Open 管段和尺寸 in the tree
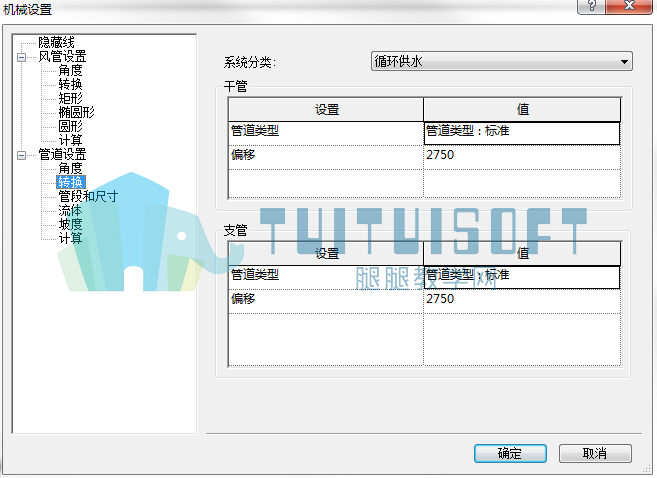Image resolution: width=657 pixels, height=478 pixels. [88, 196]
